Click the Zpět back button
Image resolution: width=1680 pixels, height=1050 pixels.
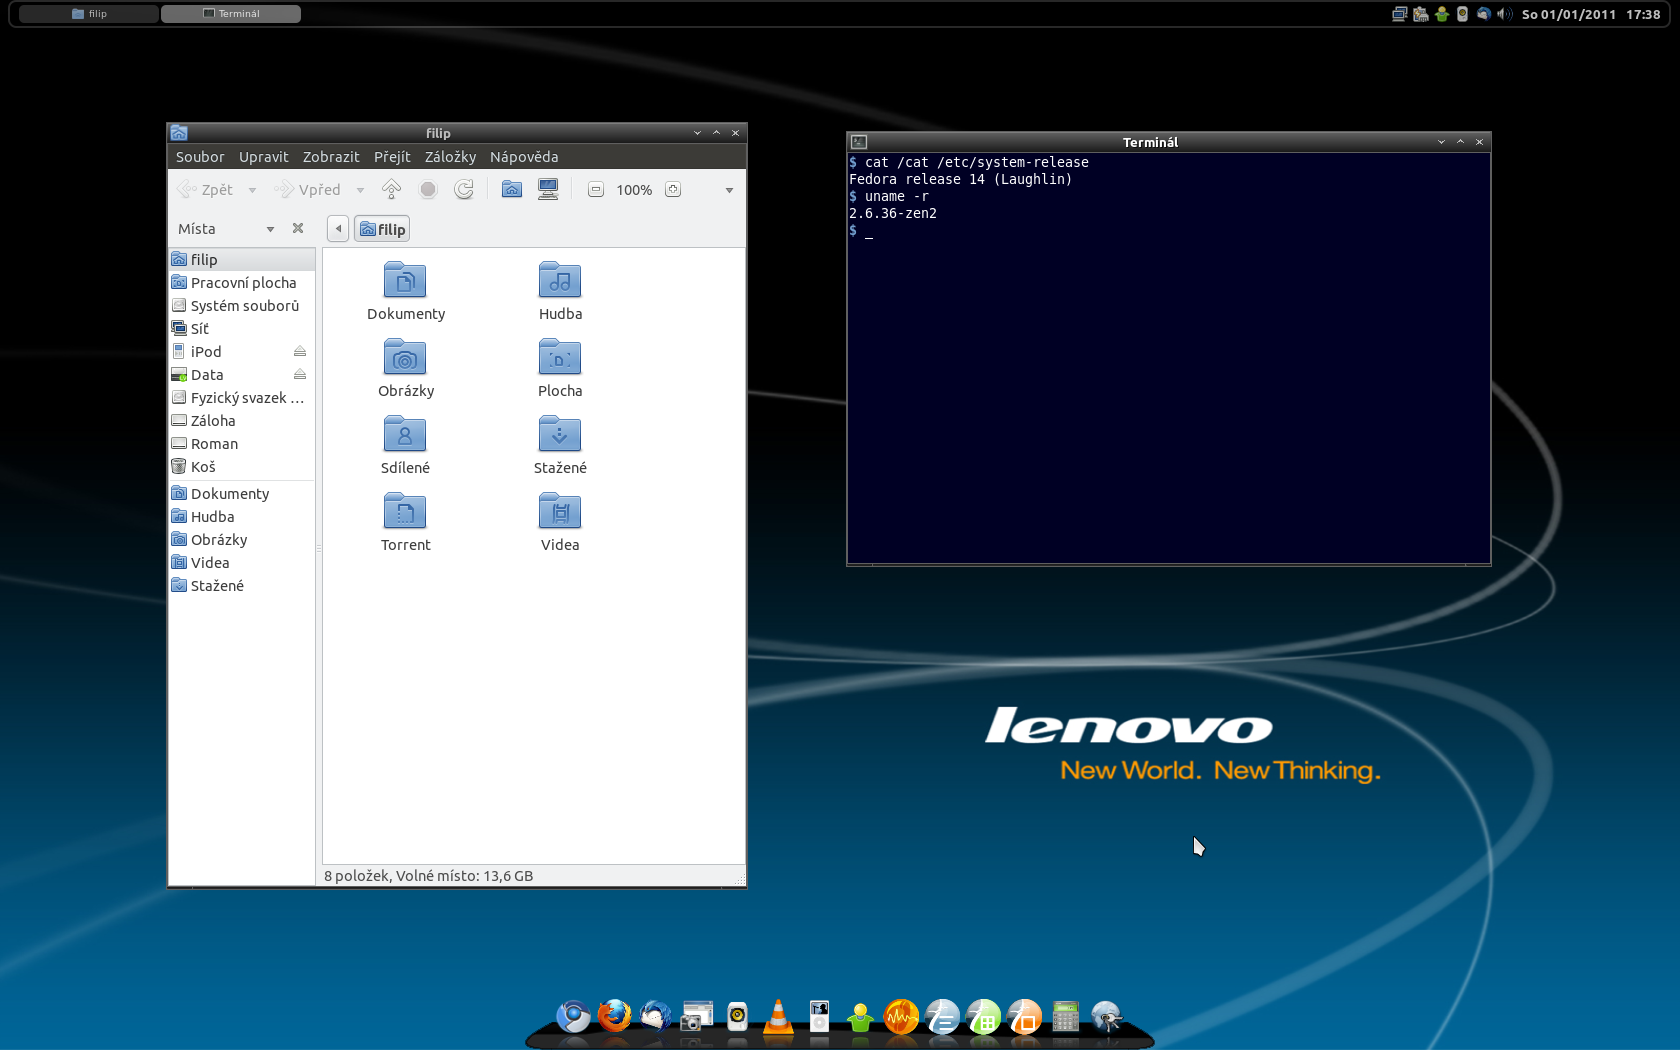click(206, 189)
